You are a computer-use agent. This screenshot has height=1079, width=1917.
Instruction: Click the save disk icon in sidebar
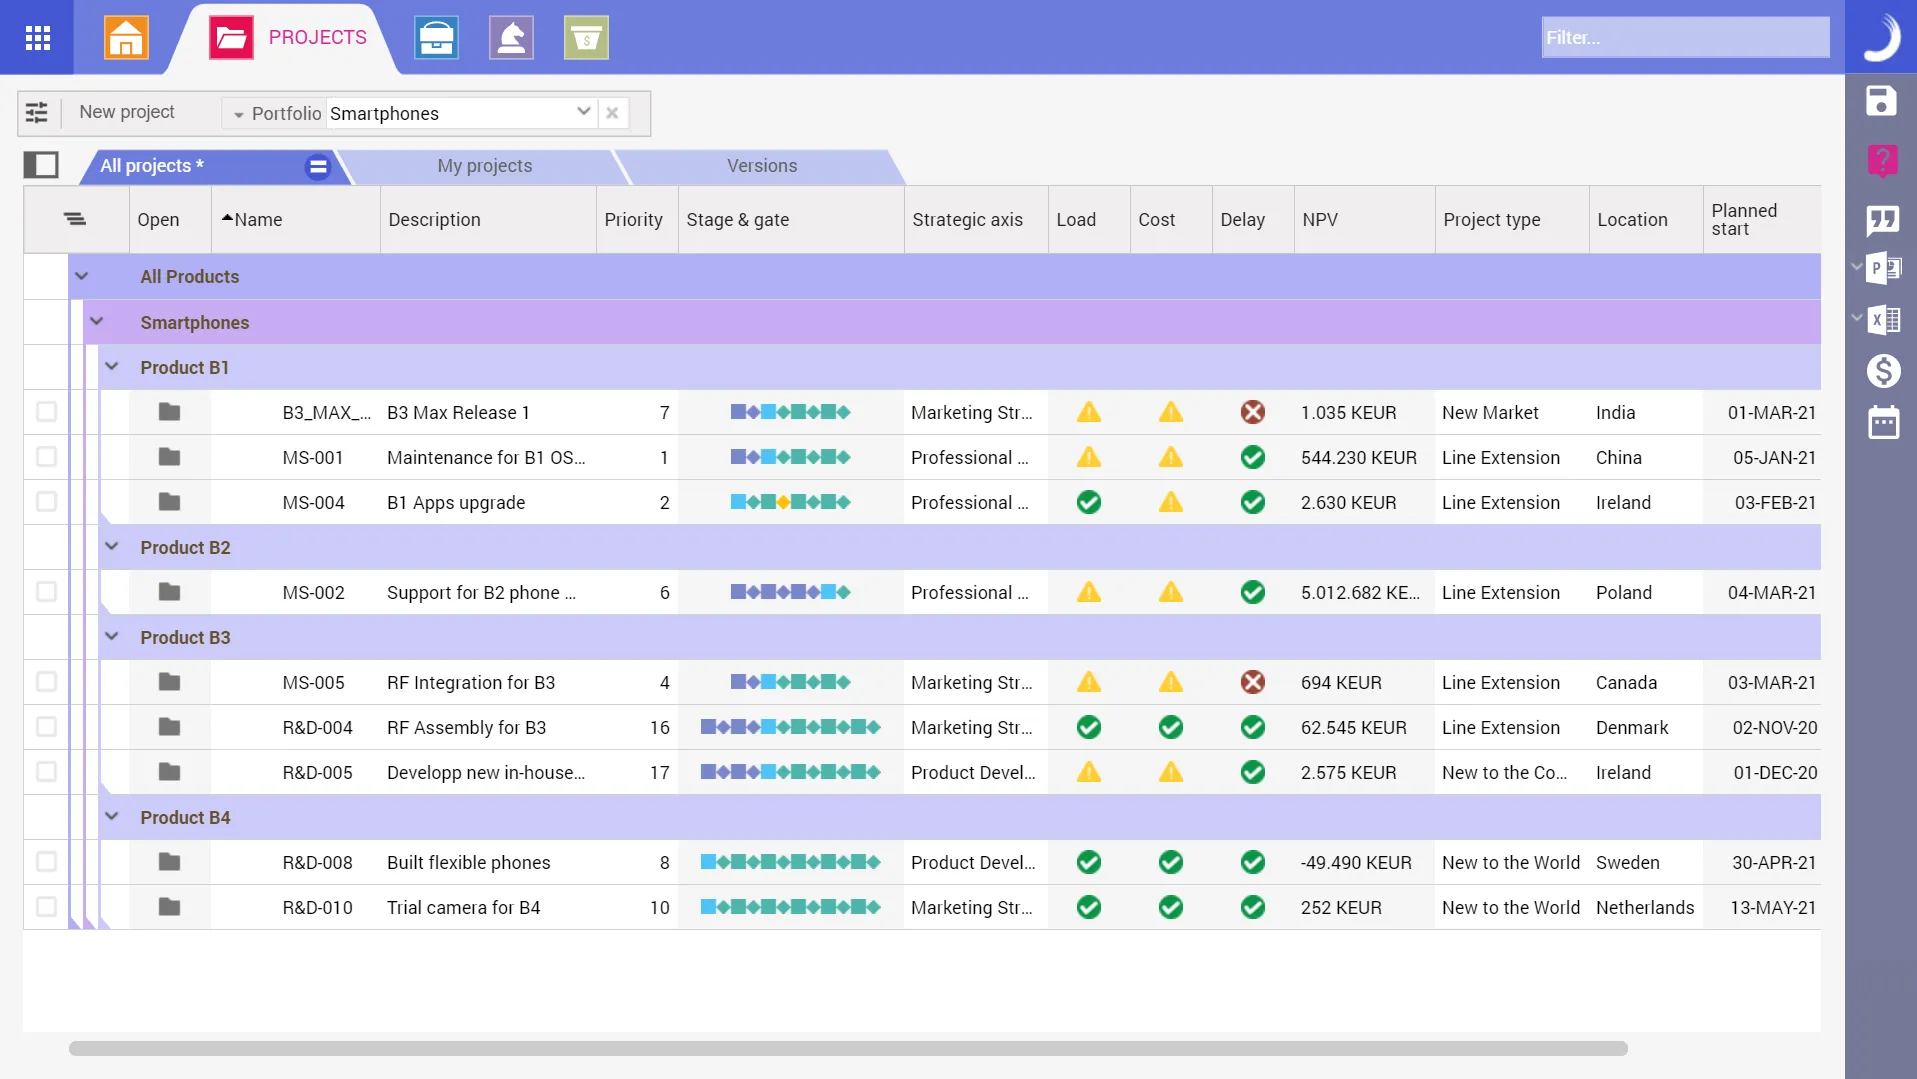pos(1881,101)
